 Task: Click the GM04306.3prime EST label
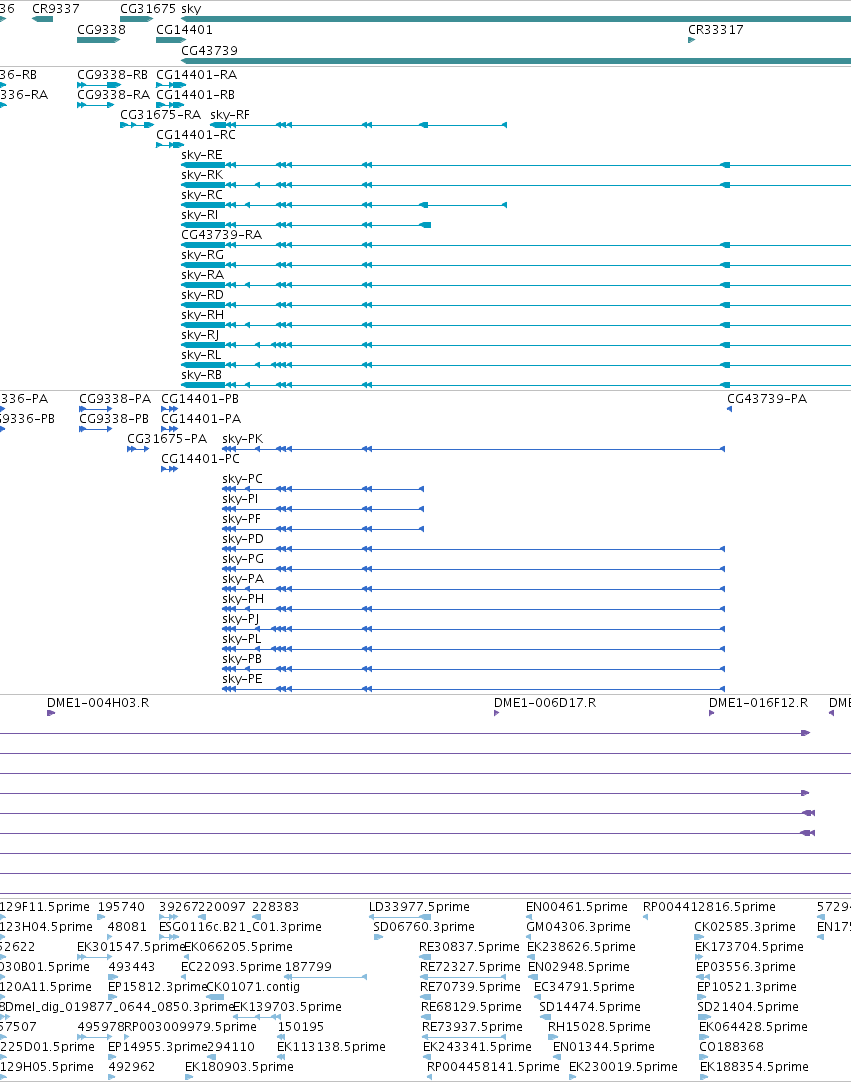pyautogui.click(x=578, y=926)
